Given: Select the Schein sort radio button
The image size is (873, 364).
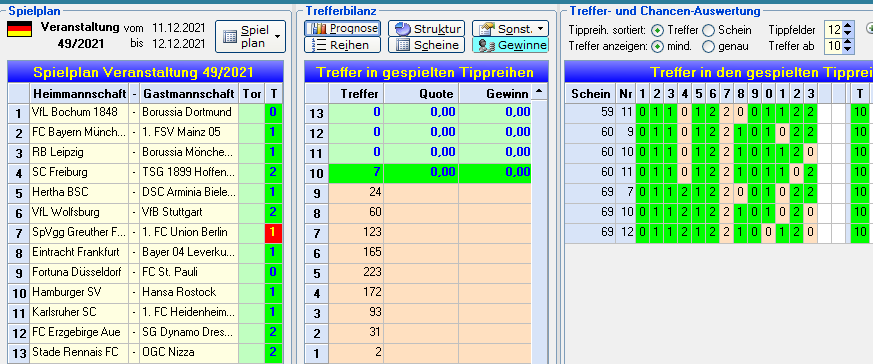Looking at the screenshot, I should (708, 30).
